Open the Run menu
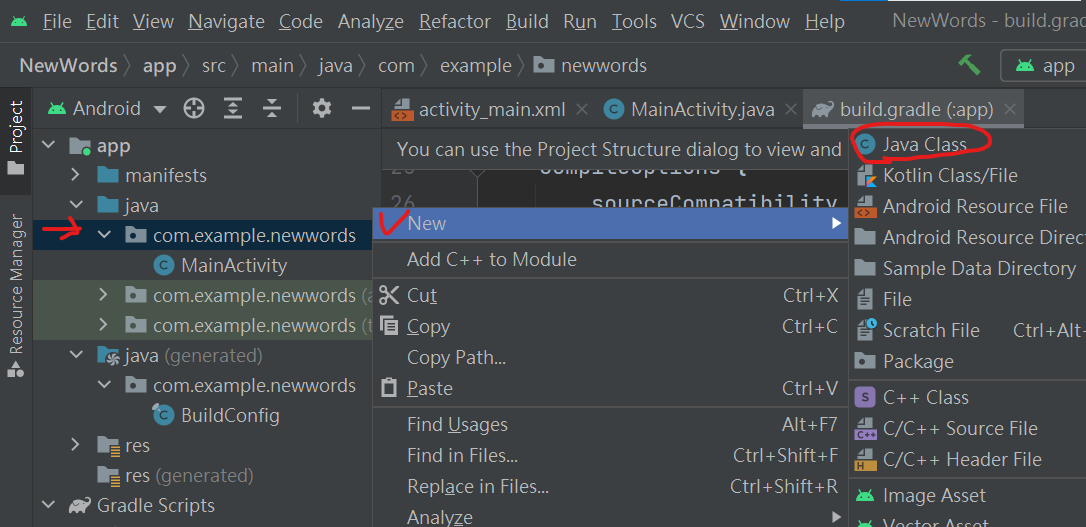Screen dimensions: 1086x527 [x=580, y=21]
